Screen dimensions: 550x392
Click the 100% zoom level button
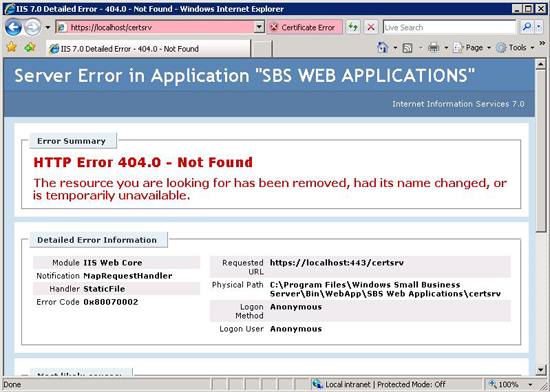click(x=505, y=384)
